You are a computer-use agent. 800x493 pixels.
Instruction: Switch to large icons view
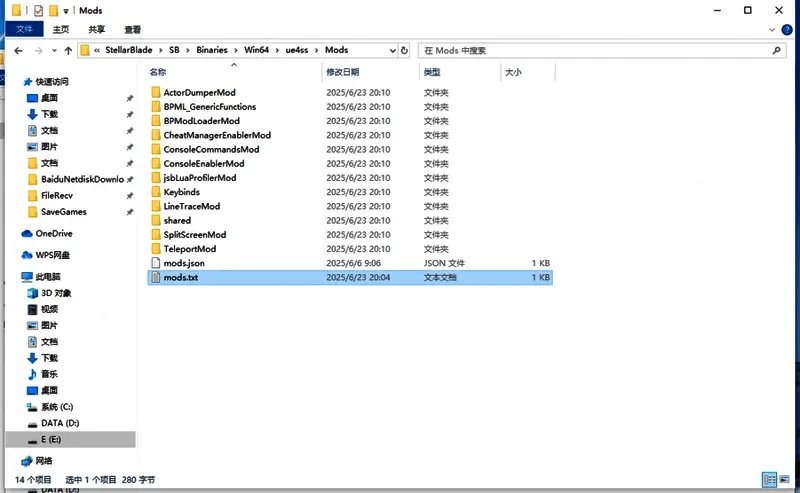pyautogui.click(x=783, y=480)
